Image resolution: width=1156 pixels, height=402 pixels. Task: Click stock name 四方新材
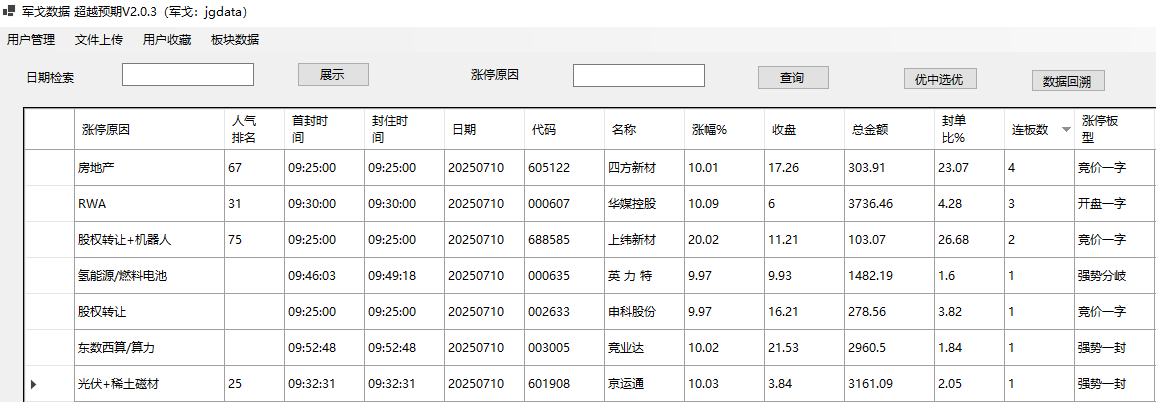tap(644, 167)
